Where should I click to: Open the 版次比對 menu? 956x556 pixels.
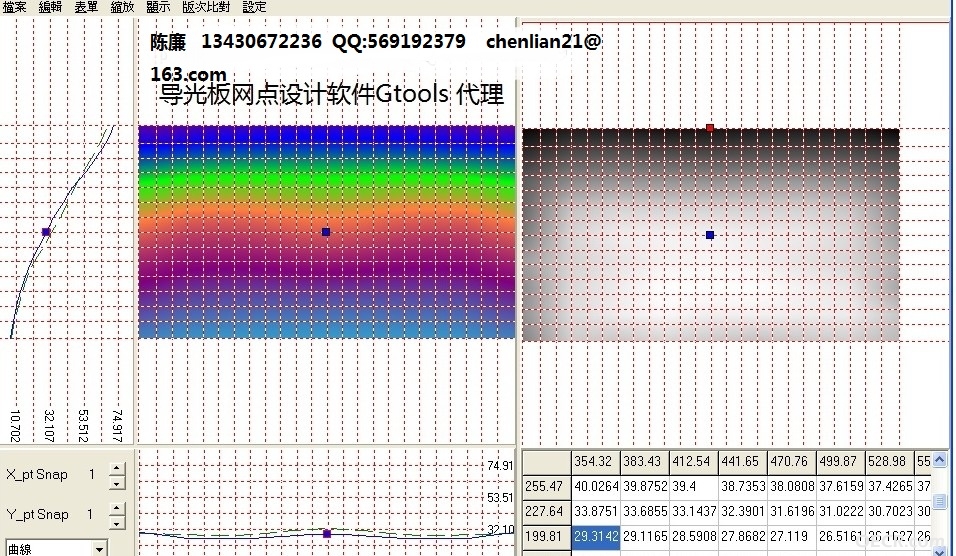point(206,7)
